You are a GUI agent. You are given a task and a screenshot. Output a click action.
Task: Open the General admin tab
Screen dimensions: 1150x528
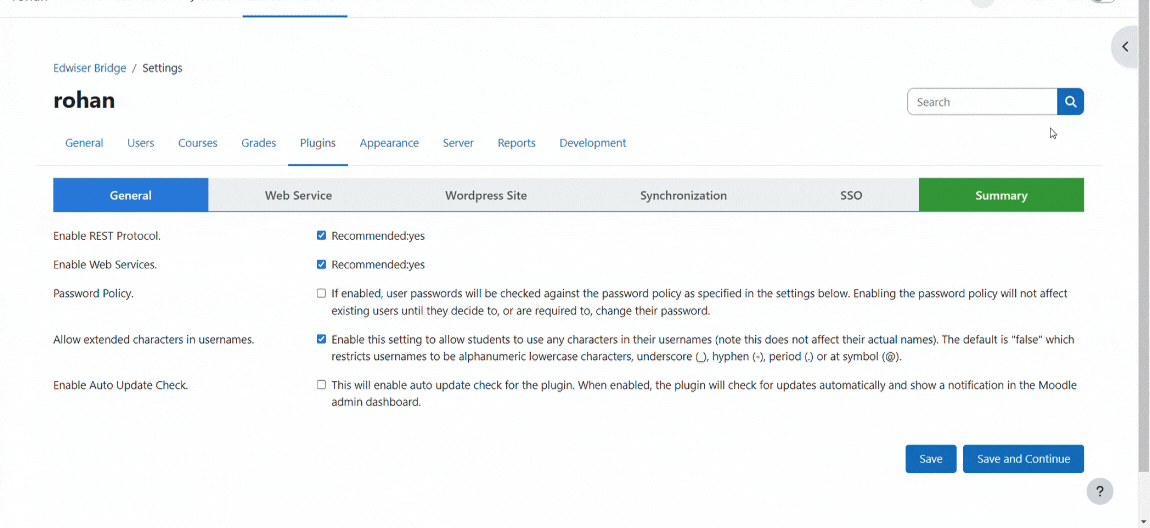84,143
